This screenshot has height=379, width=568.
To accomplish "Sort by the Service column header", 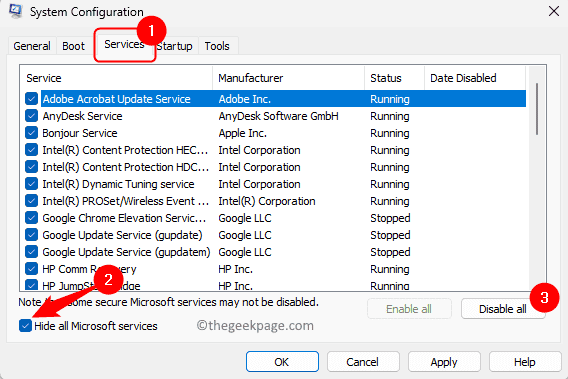I will tap(117, 78).
